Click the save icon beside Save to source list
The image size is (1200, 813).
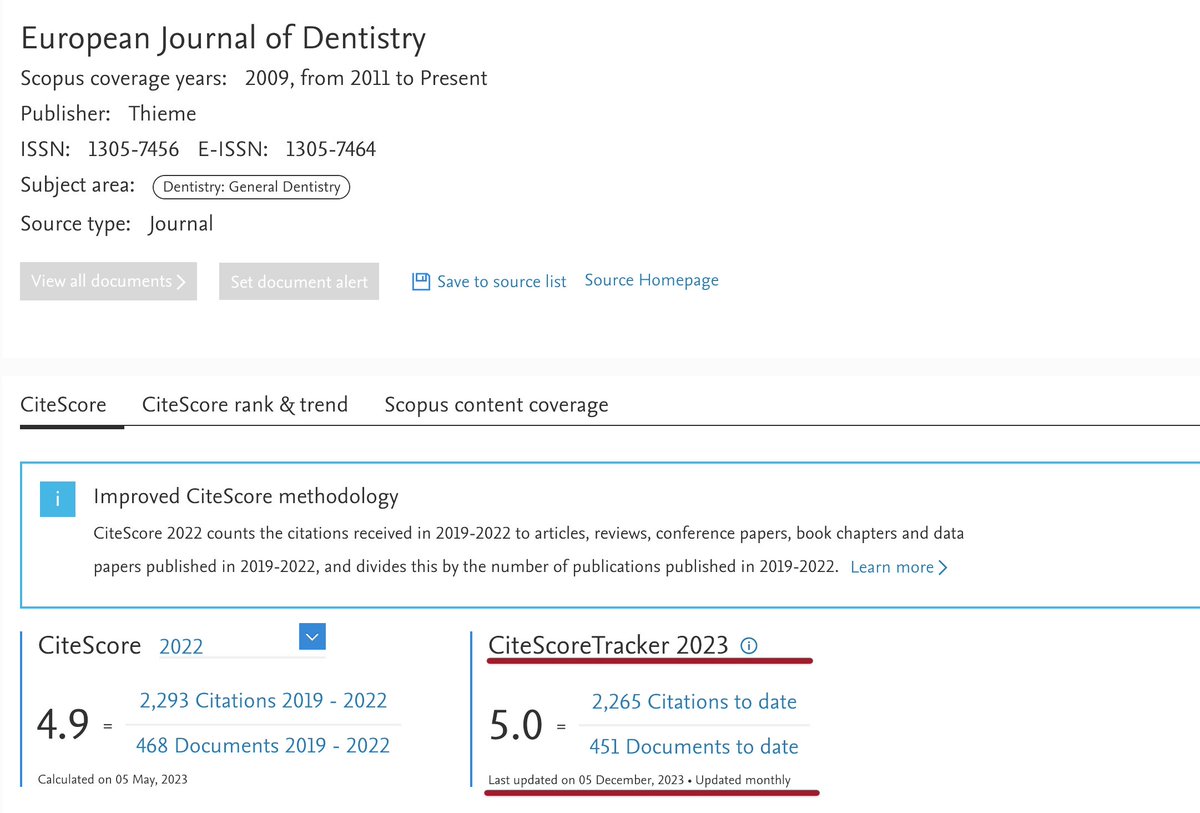421,282
